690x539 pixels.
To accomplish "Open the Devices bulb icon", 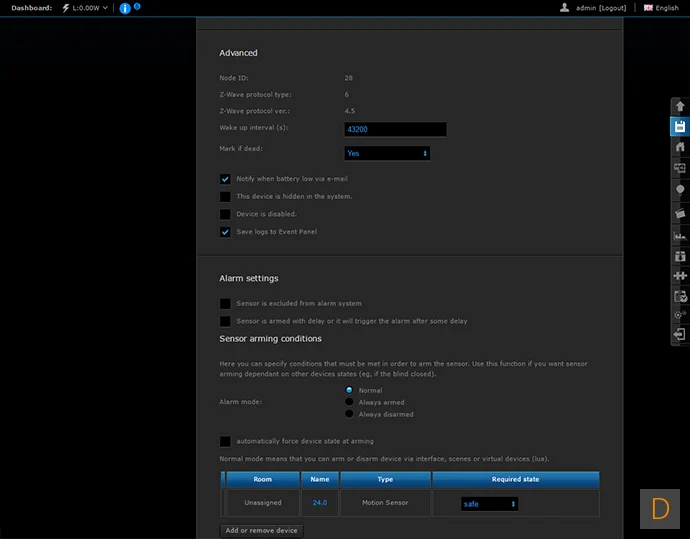I will [680, 190].
